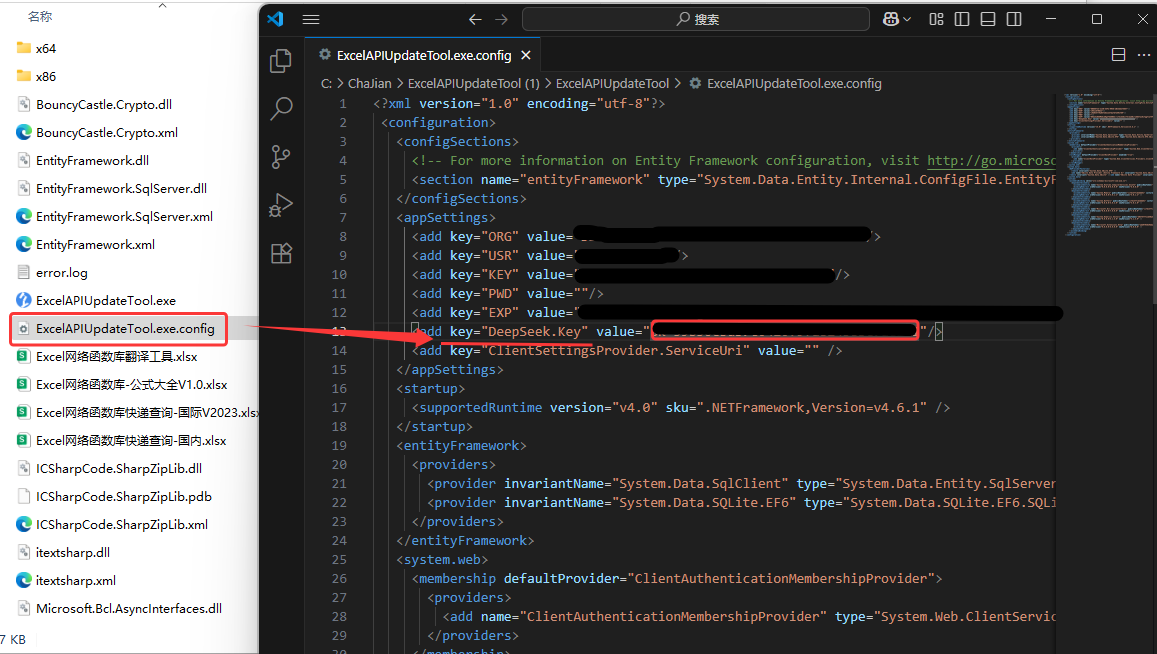Open the hamburger application menu

click(311, 19)
